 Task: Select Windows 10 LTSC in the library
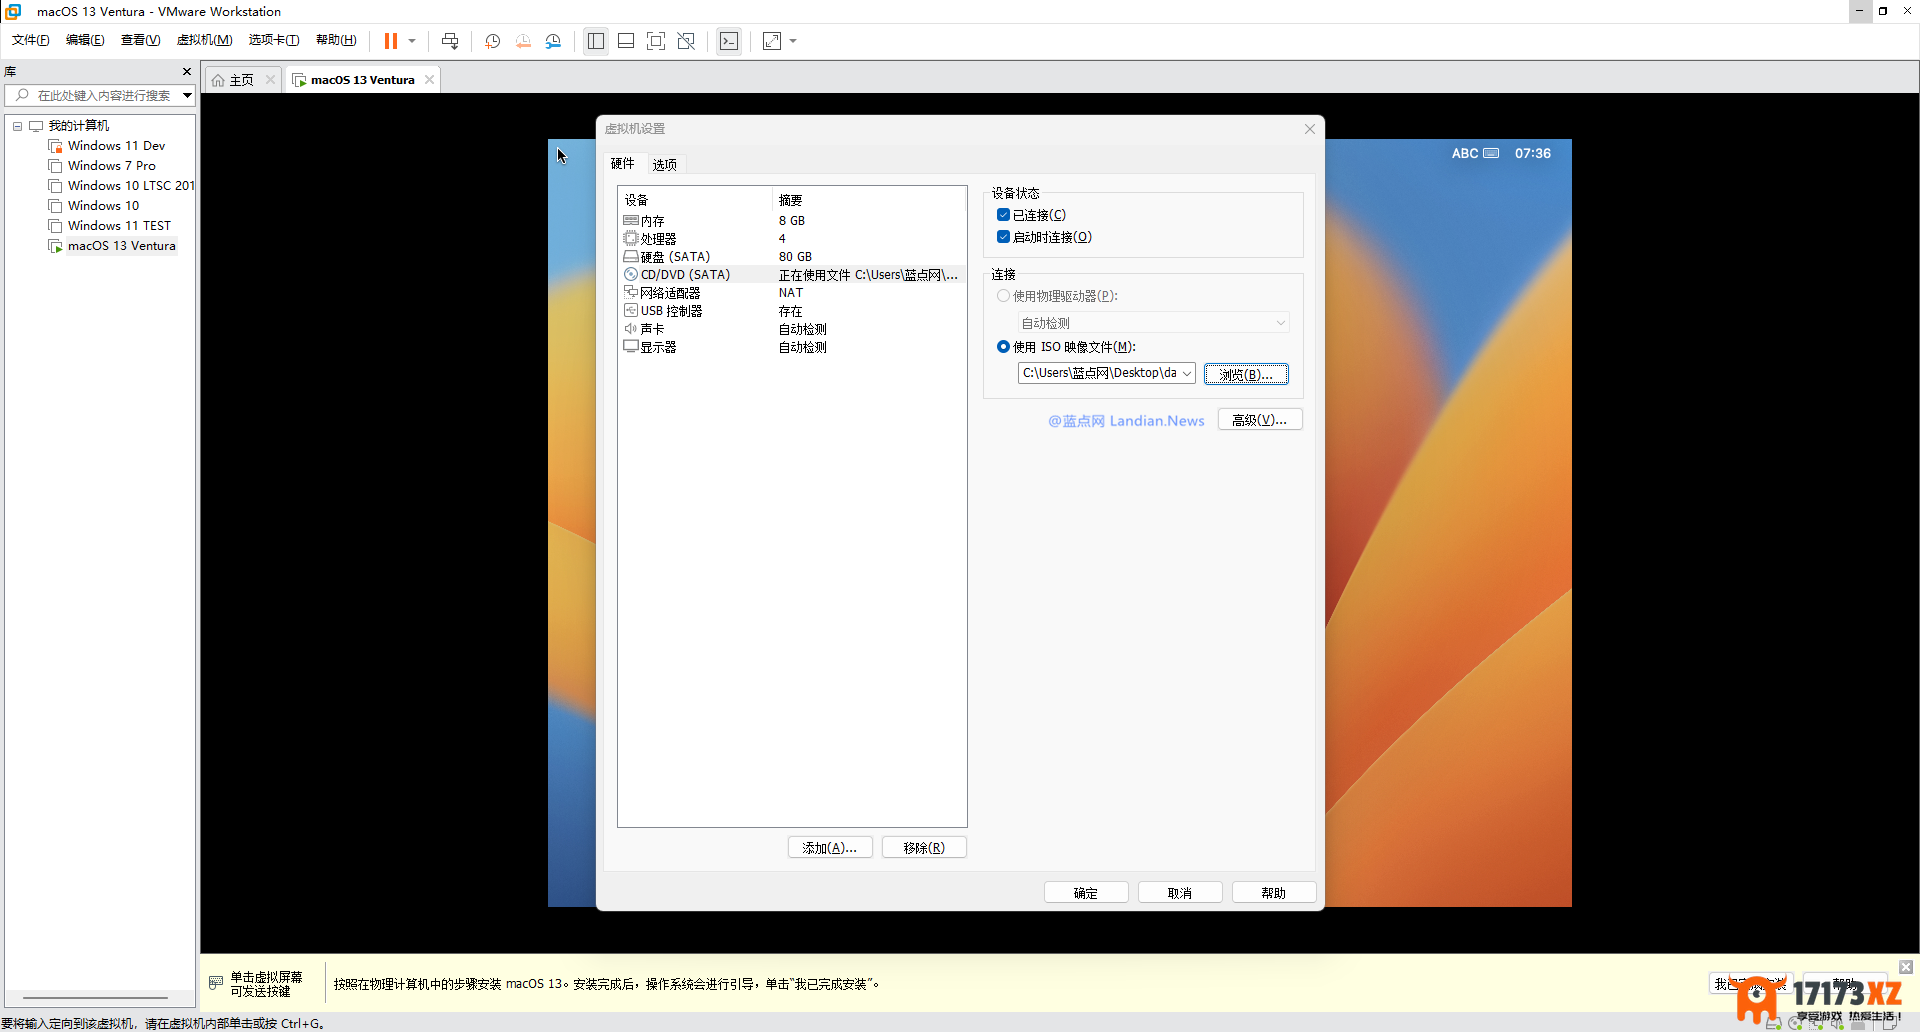point(122,186)
